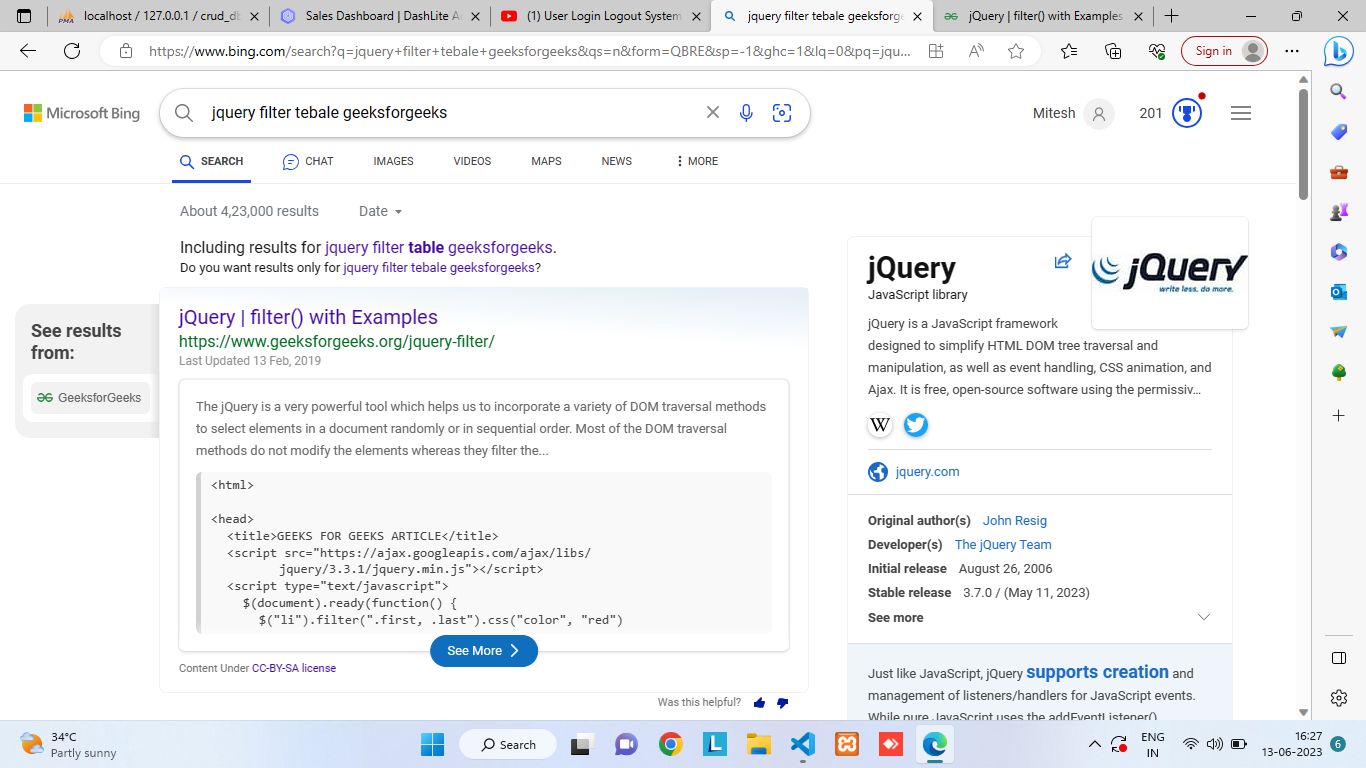Add a sidebar app with plus icon
This screenshot has height=768, width=1366.
(1339, 415)
